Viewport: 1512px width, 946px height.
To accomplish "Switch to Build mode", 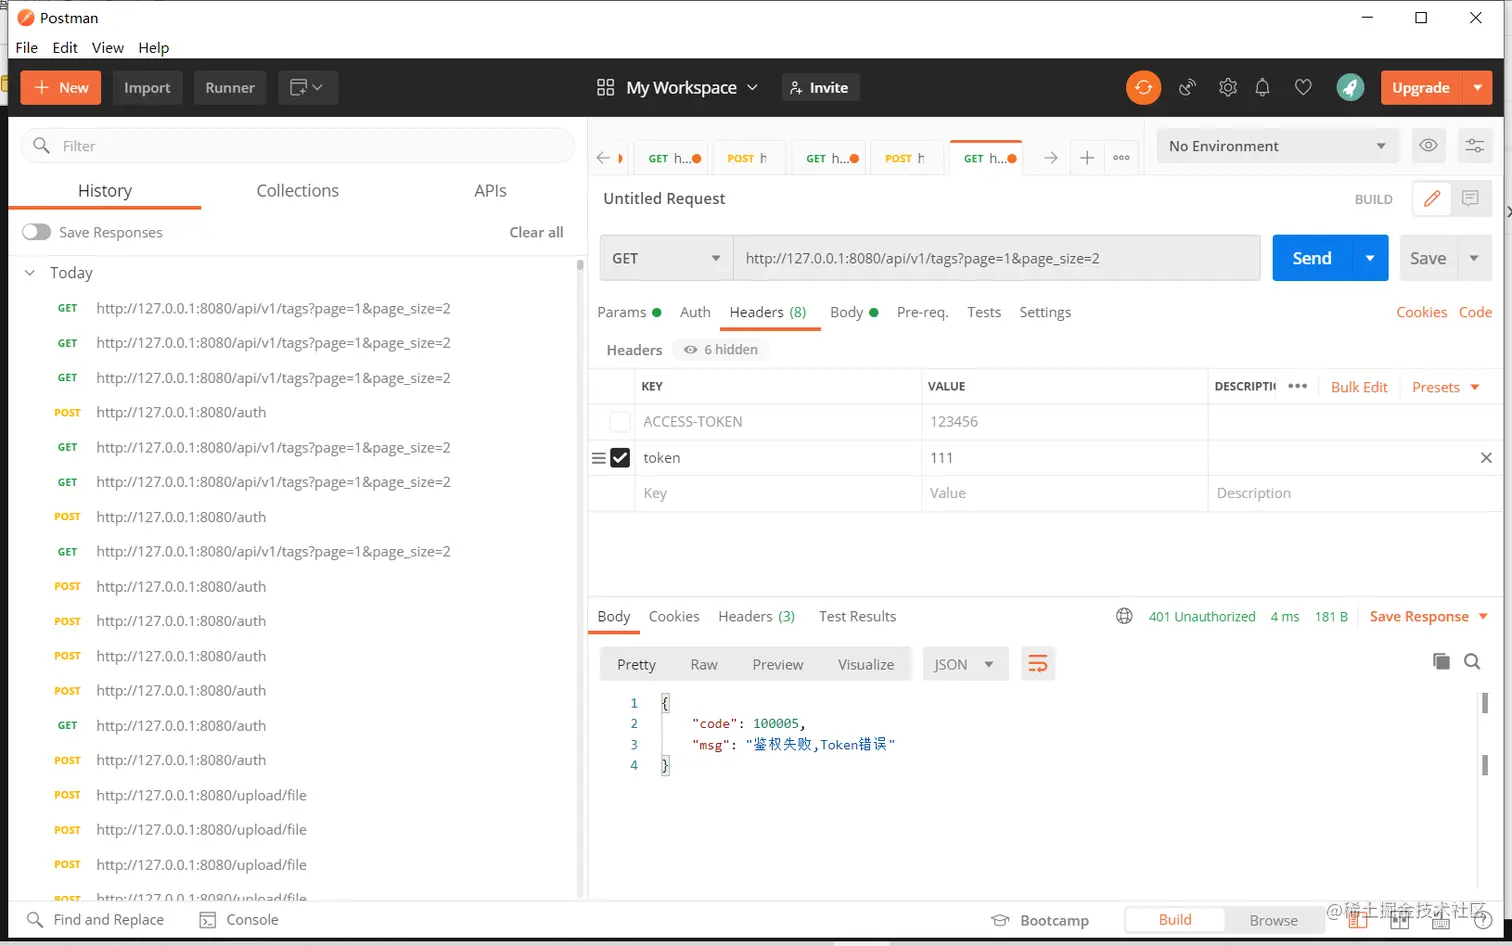I will pyautogui.click(x=1175, y=920).
